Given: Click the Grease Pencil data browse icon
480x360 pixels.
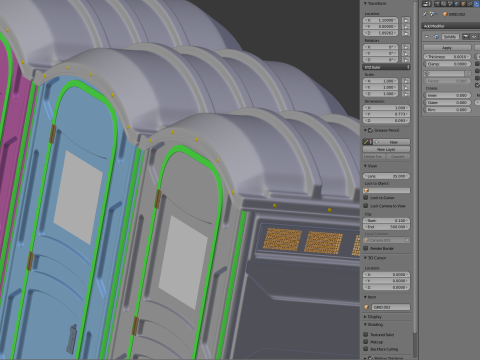Looking at the screenshot, I should click(x=367, y=142).
